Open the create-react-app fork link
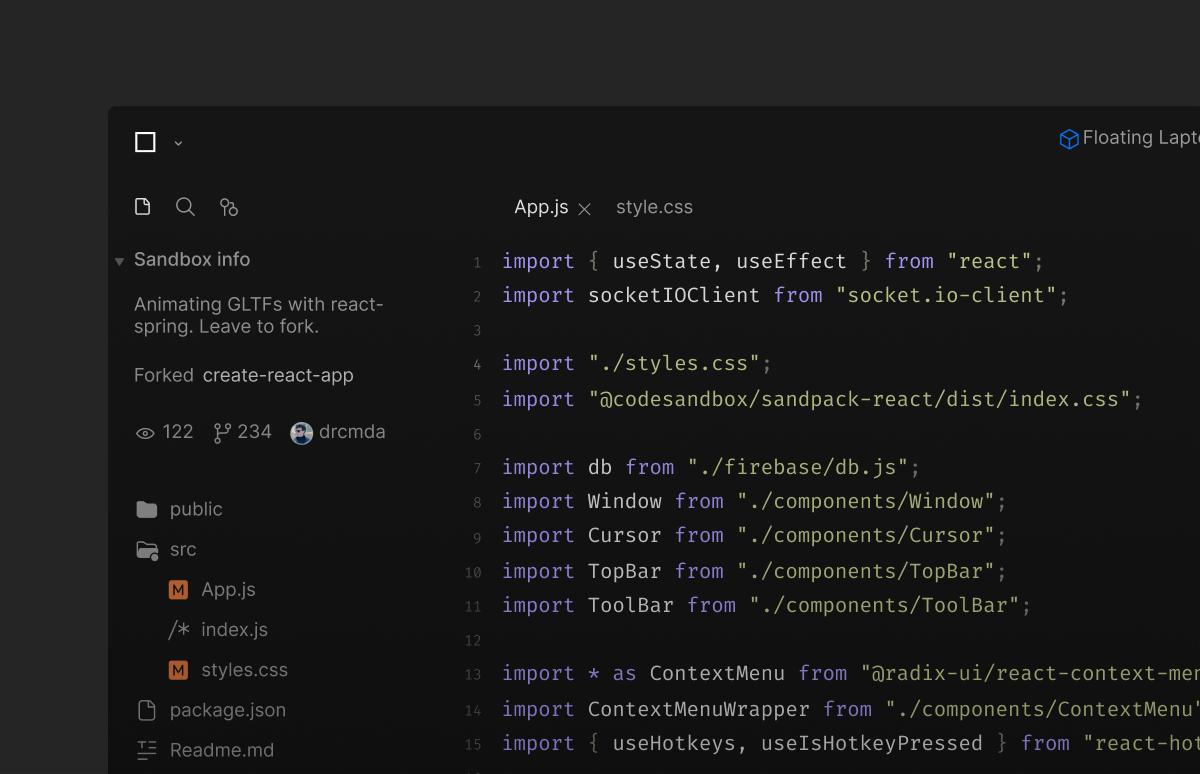The image size is (1200, 774). pos(277,375)
